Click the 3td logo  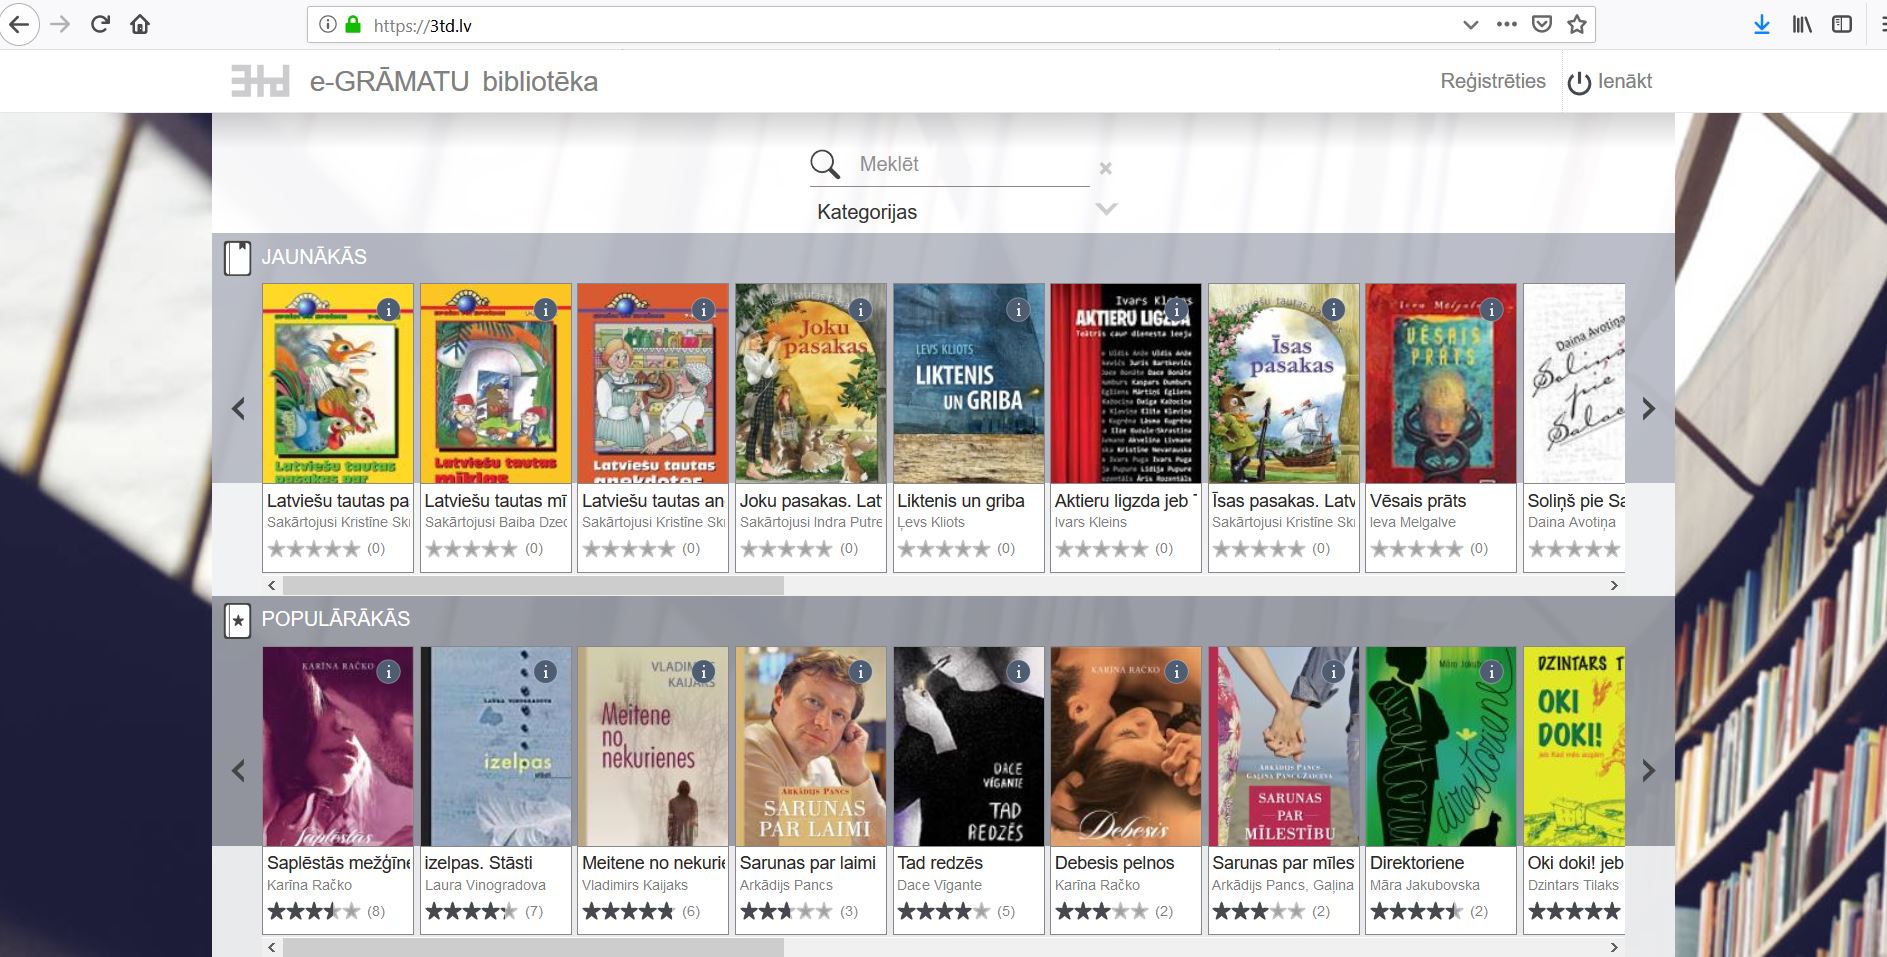pos(260,81)
